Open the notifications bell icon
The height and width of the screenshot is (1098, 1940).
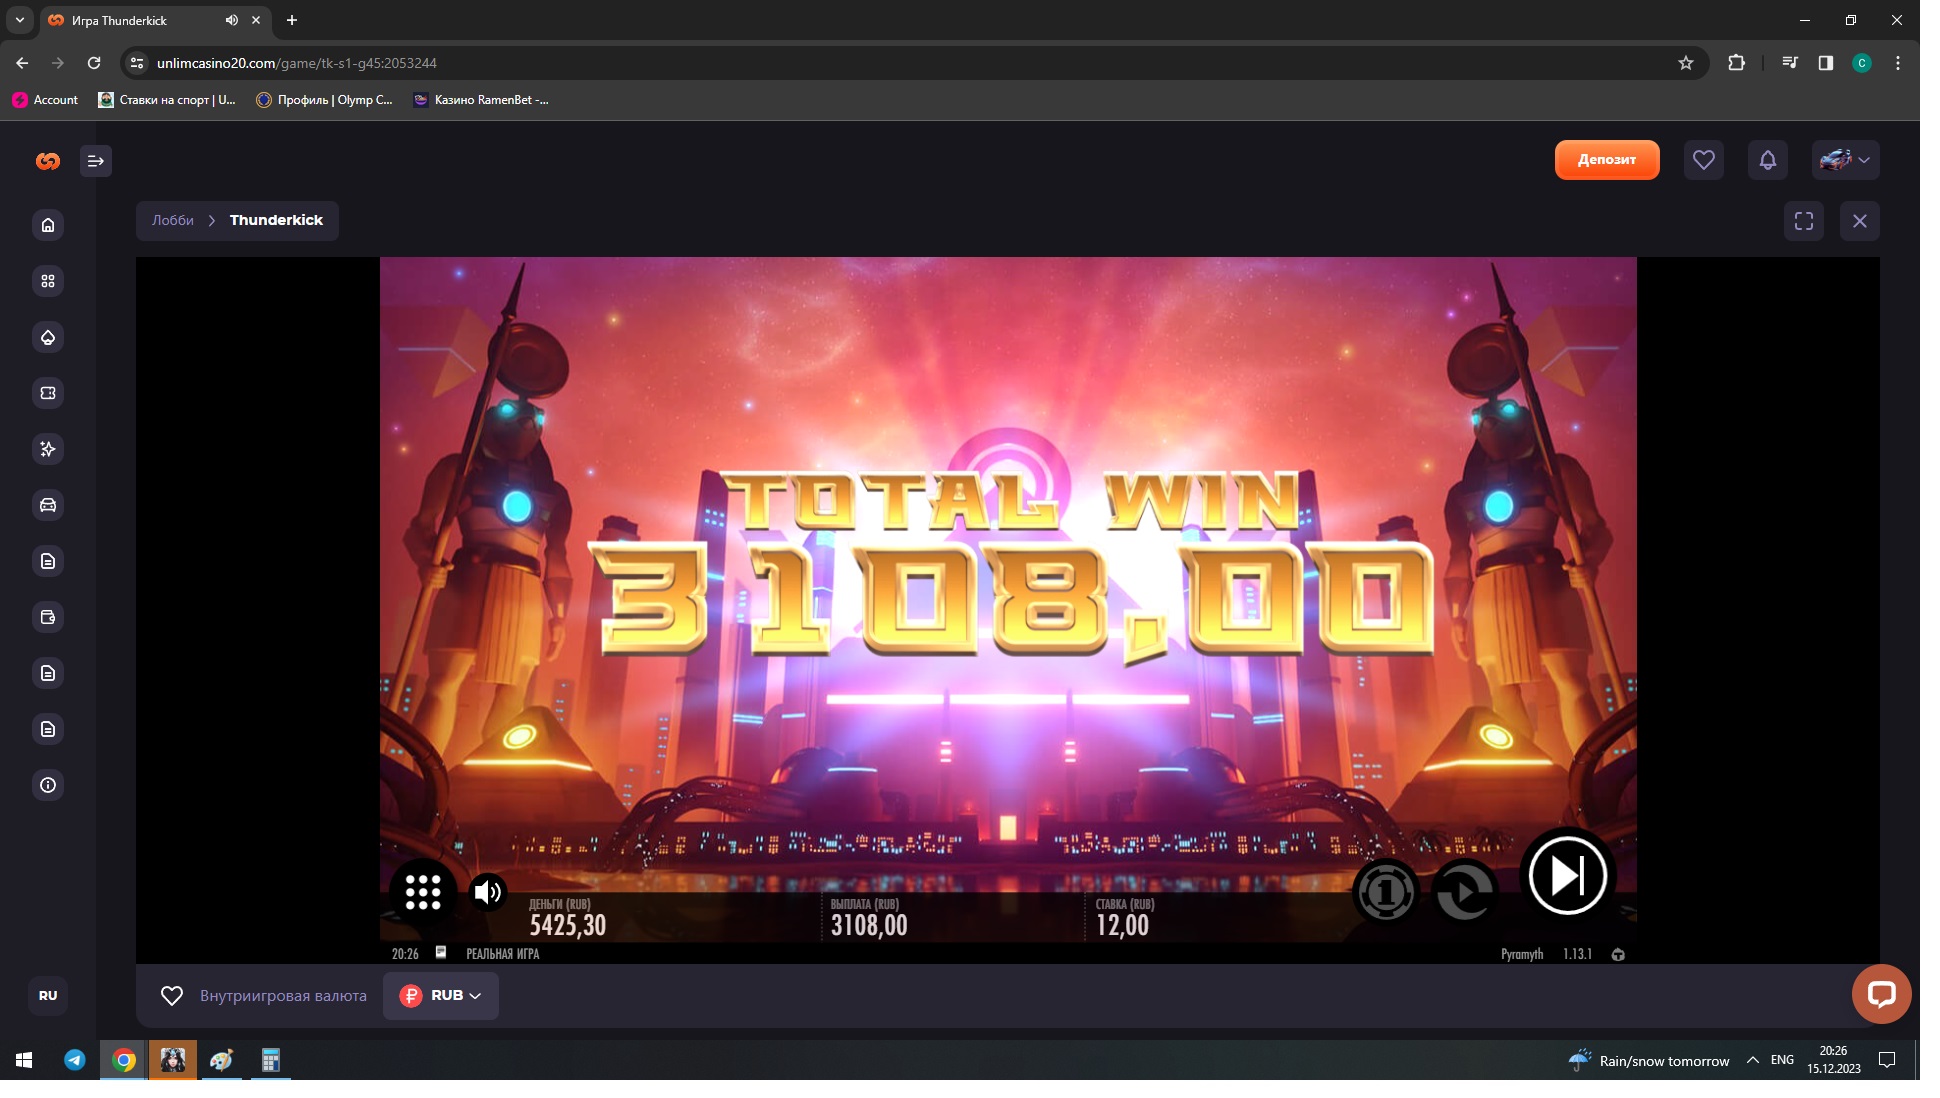(1767, 160)
